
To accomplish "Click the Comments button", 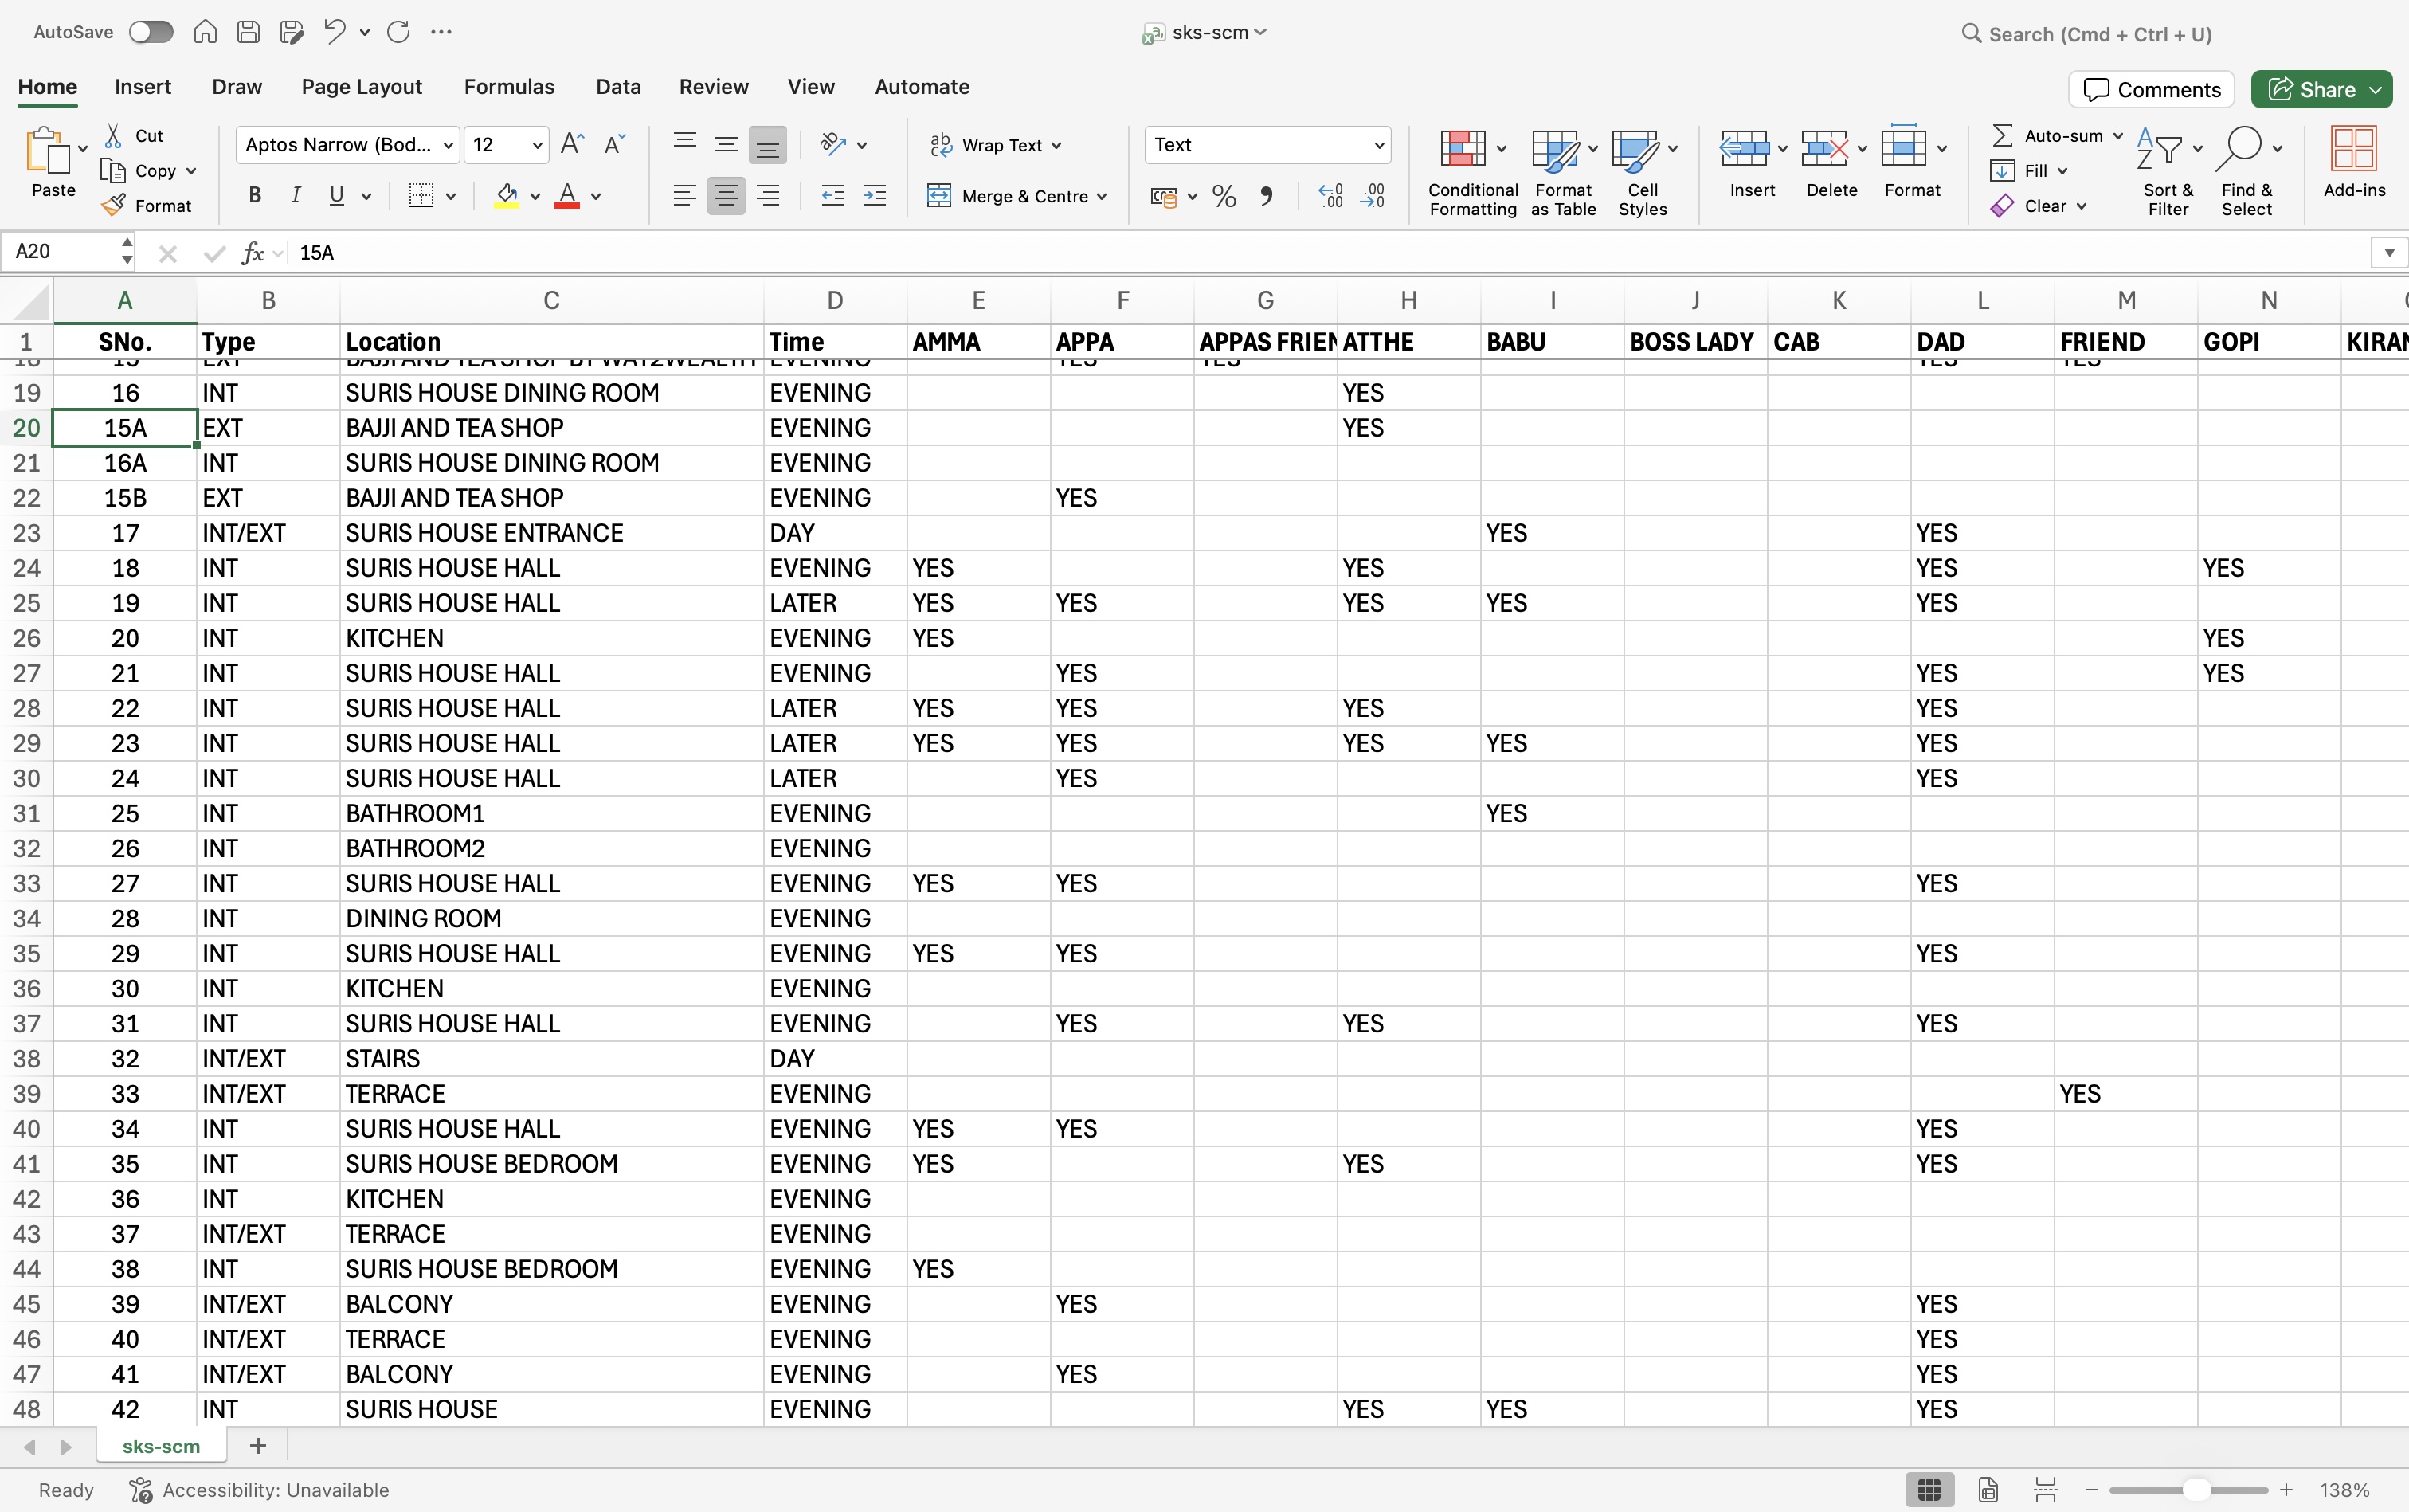I will 2151,90.
